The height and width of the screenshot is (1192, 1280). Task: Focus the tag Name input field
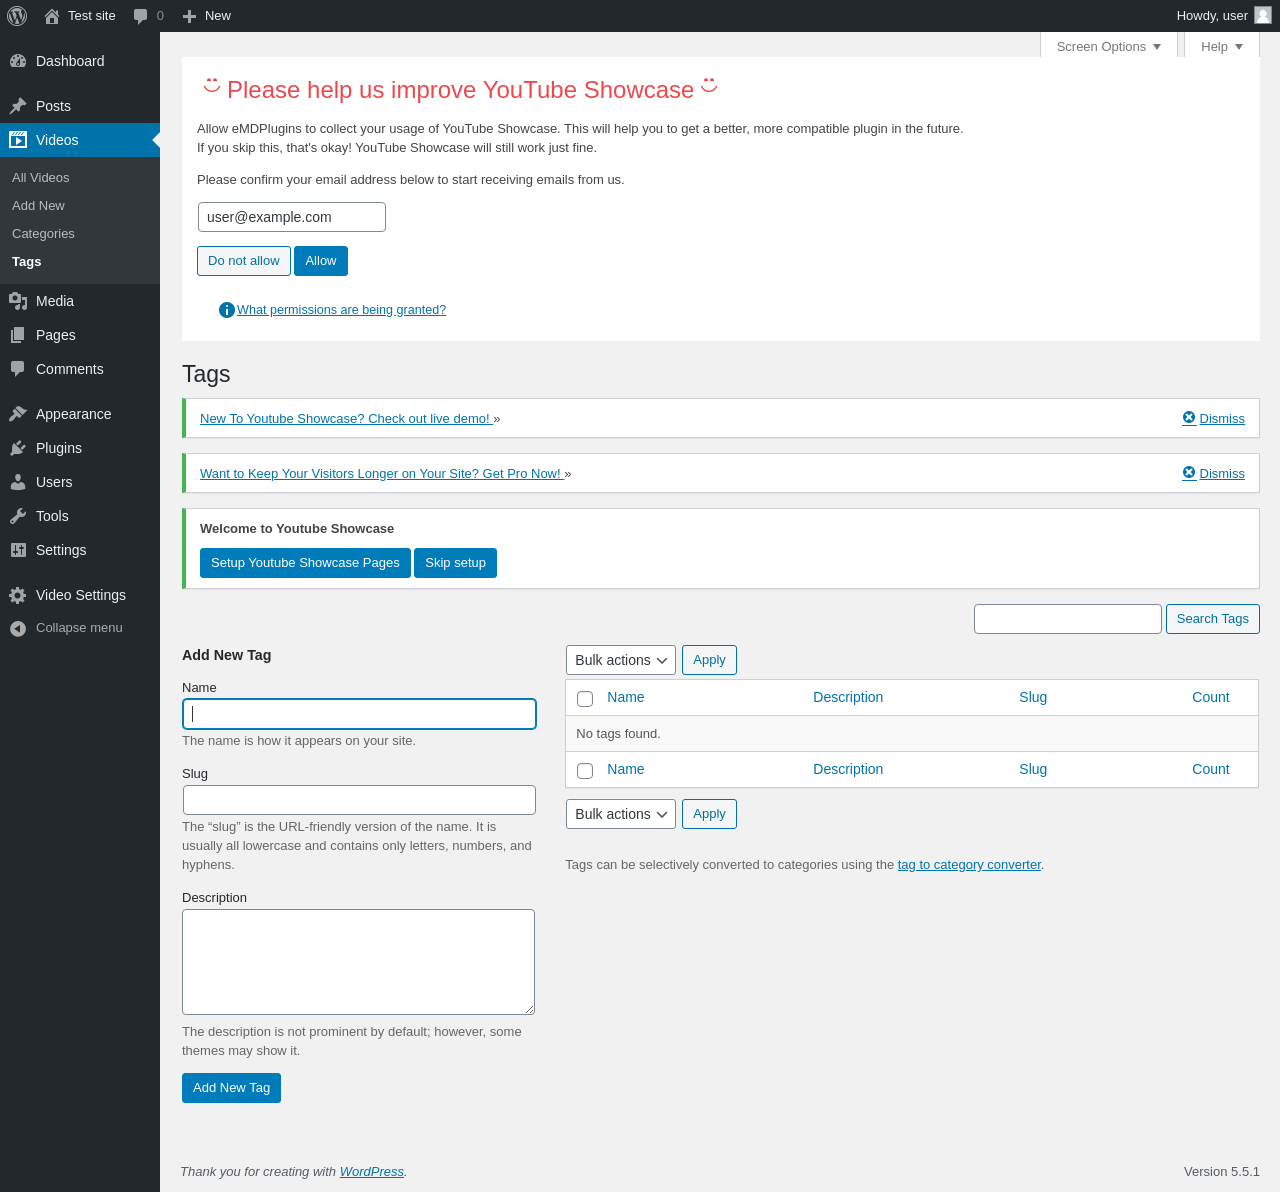click(x=359, y=714)
